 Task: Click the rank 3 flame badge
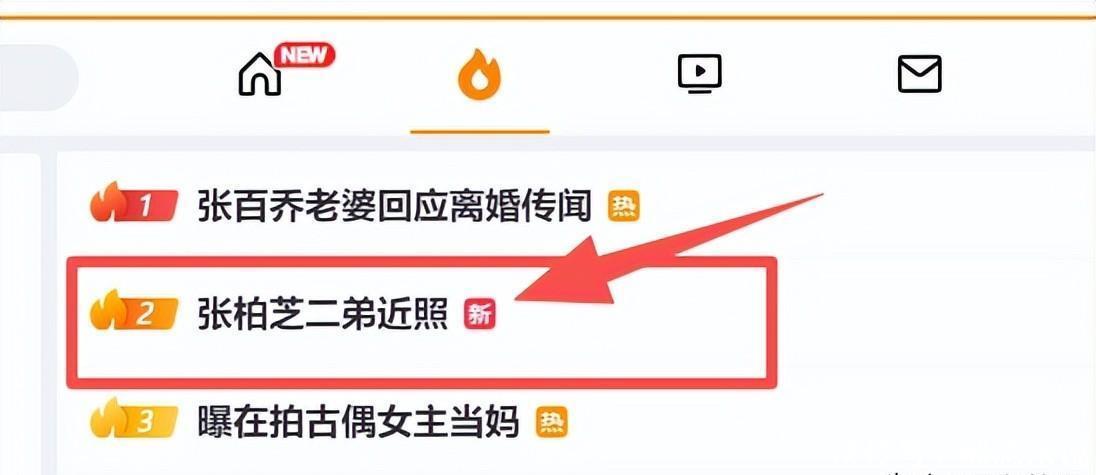(x=134, y=420)
